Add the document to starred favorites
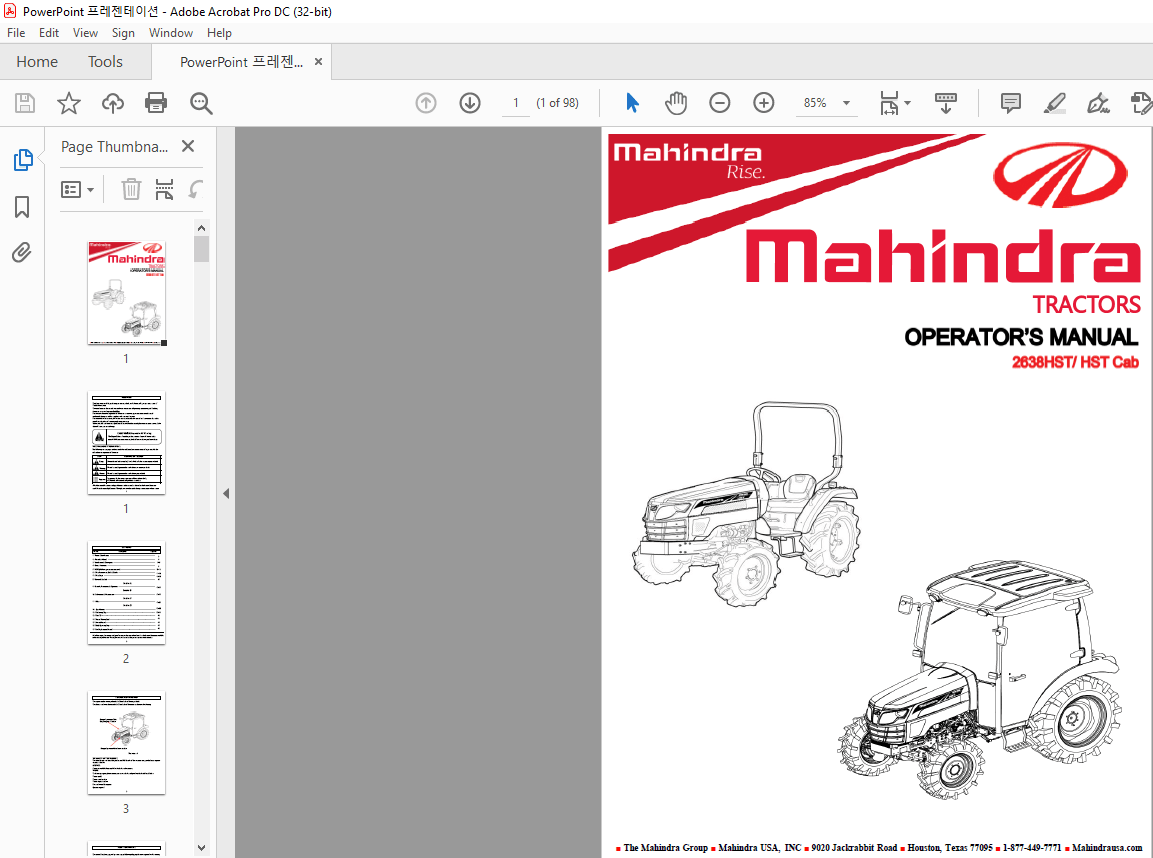The width and height of the screenshot is (1153, 858). [68, 103]
